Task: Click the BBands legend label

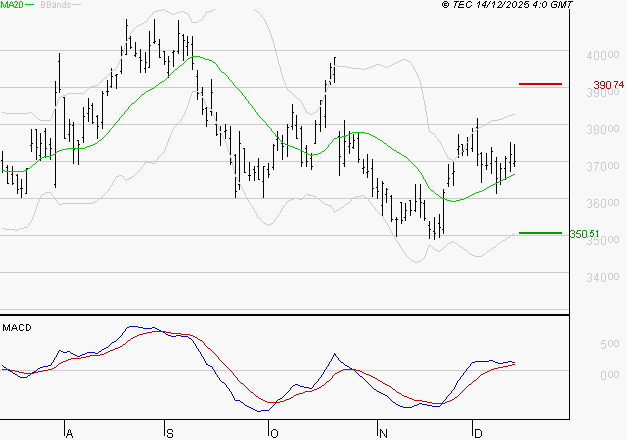Action: pos(56,5)
